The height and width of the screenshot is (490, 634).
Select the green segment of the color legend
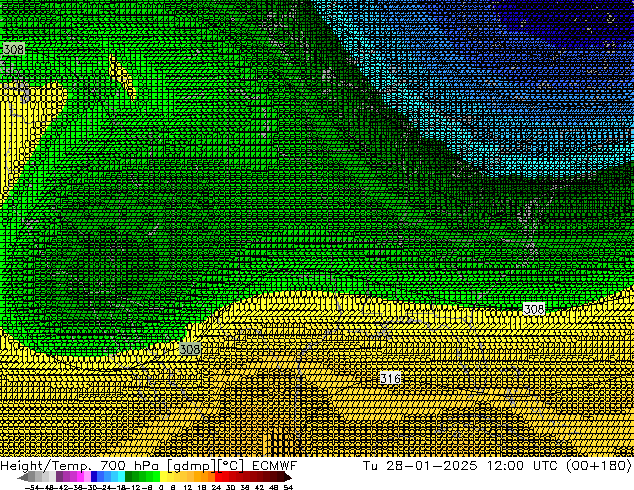click(140, 478)
